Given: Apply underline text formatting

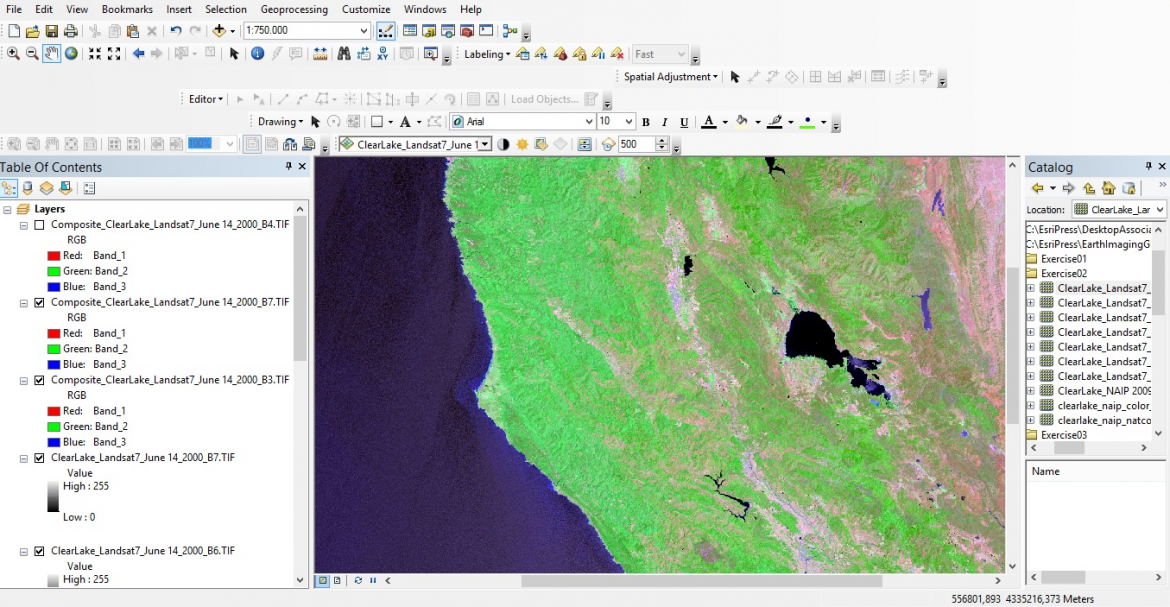Looking at the screenshot, I should coord(684,122).
